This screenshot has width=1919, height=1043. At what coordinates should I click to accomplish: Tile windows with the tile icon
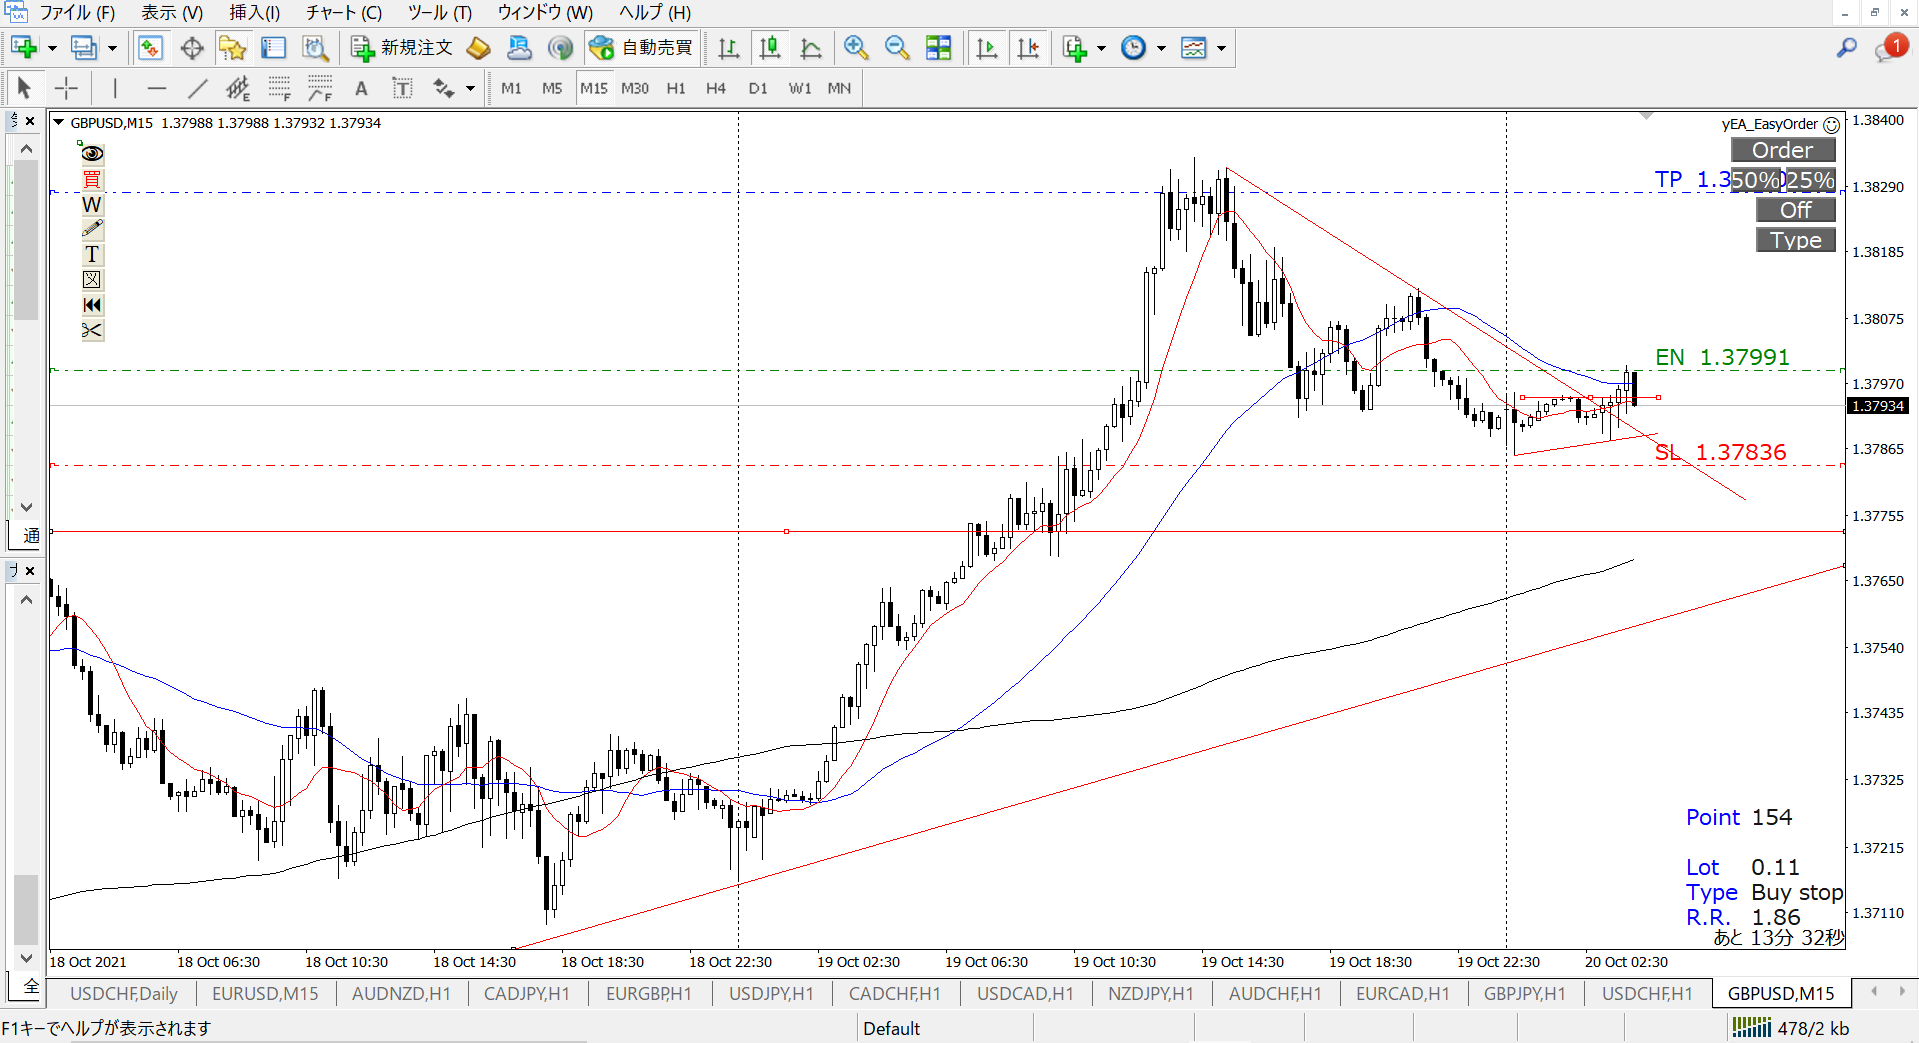938,47
